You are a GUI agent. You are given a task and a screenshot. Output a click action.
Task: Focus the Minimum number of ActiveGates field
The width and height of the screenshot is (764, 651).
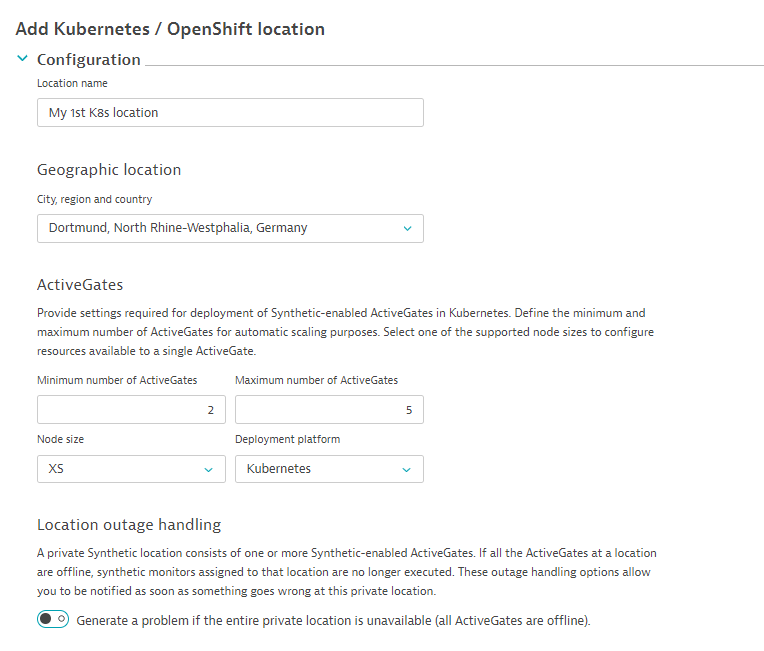click(131, 409)
